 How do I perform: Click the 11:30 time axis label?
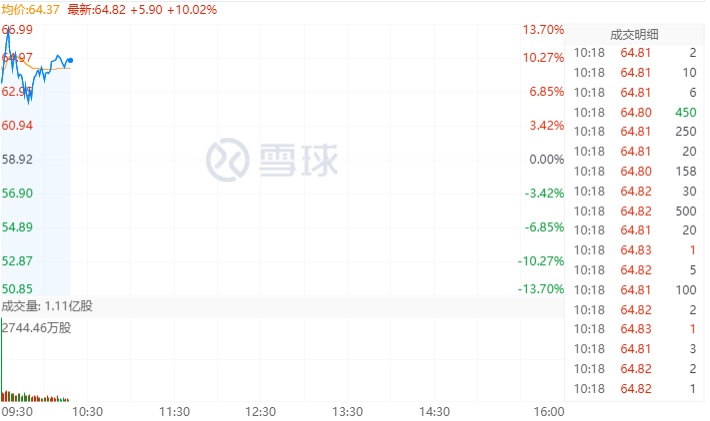pyautogui.click(x=175, y=411)
